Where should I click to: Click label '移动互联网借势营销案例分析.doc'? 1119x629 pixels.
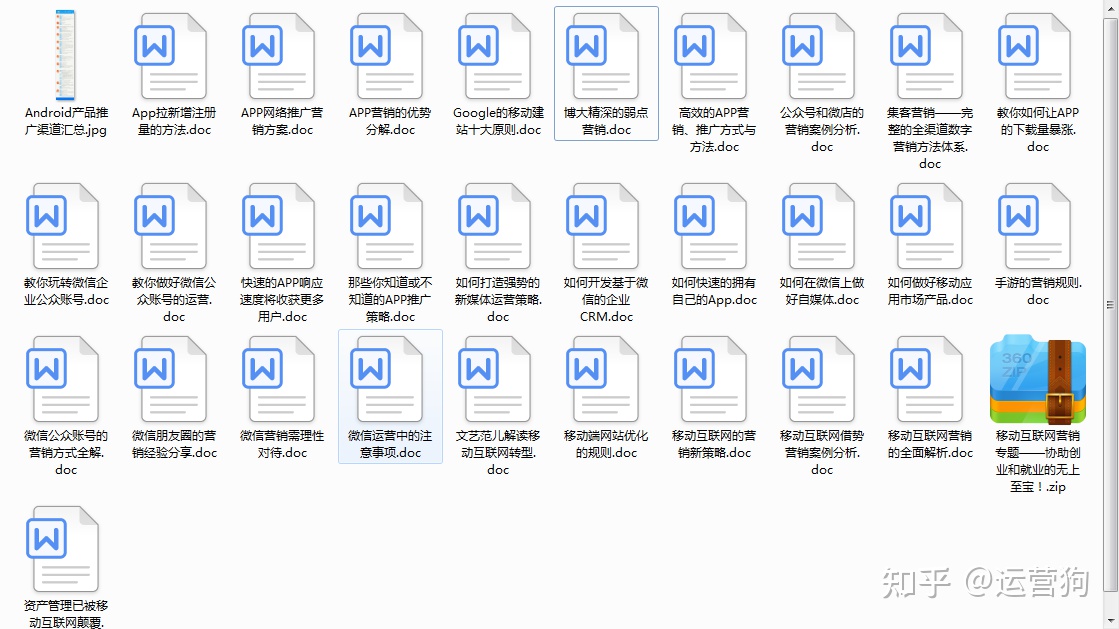822,453
